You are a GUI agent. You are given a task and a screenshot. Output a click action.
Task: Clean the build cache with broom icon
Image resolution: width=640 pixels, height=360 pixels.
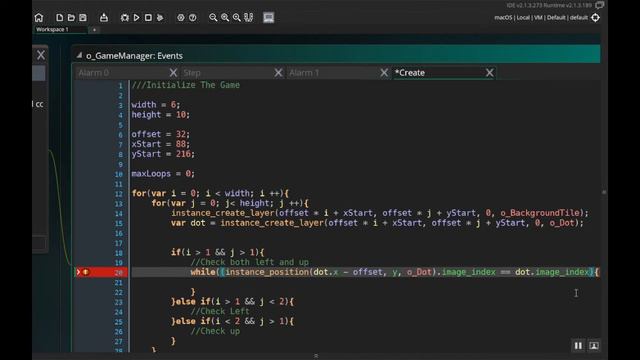[160, 18]
